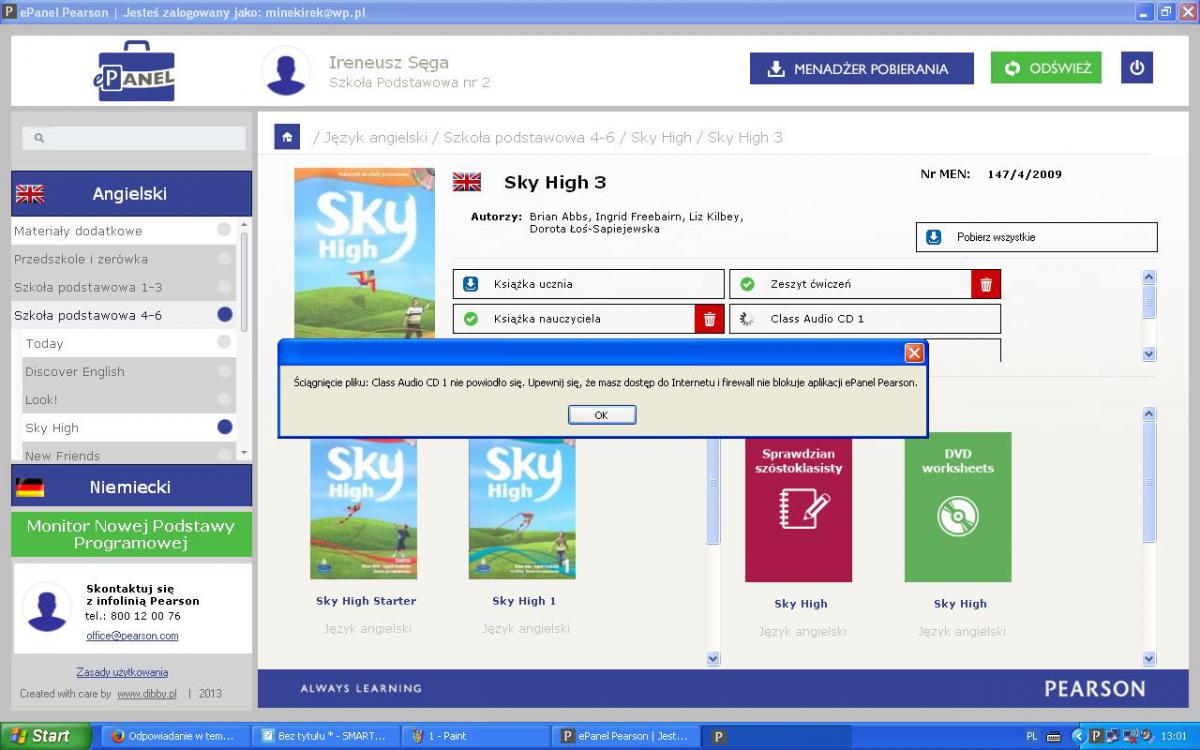Visit the www.dibby.pl link

pos(147,693)
